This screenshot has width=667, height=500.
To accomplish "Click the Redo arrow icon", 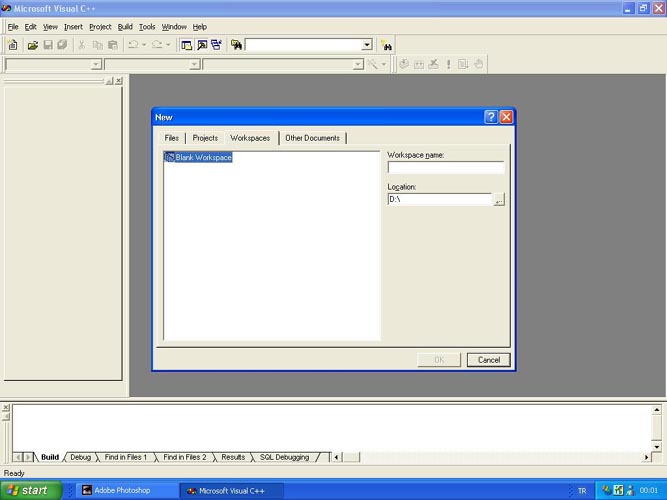I will coord(157,44).
